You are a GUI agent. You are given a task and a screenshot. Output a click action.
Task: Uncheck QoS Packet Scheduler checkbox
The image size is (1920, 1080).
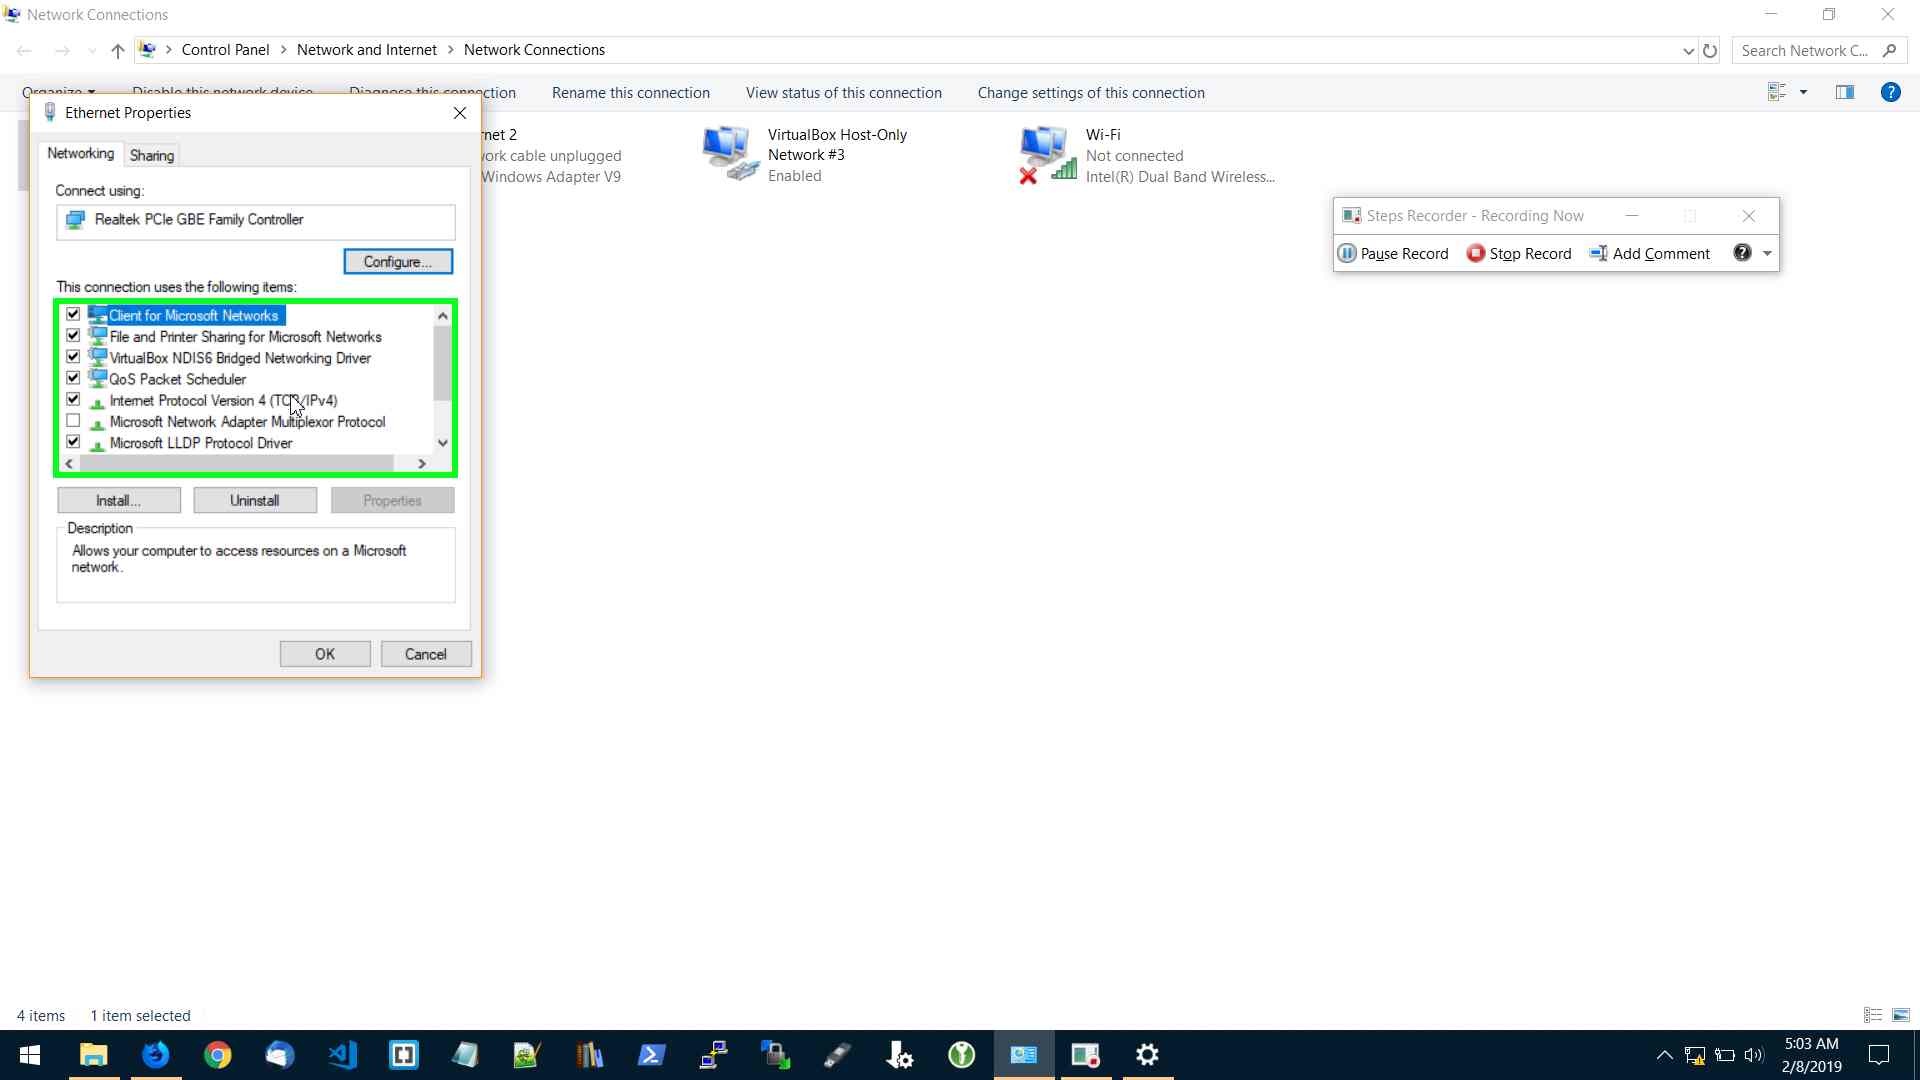tap(73, 378)
